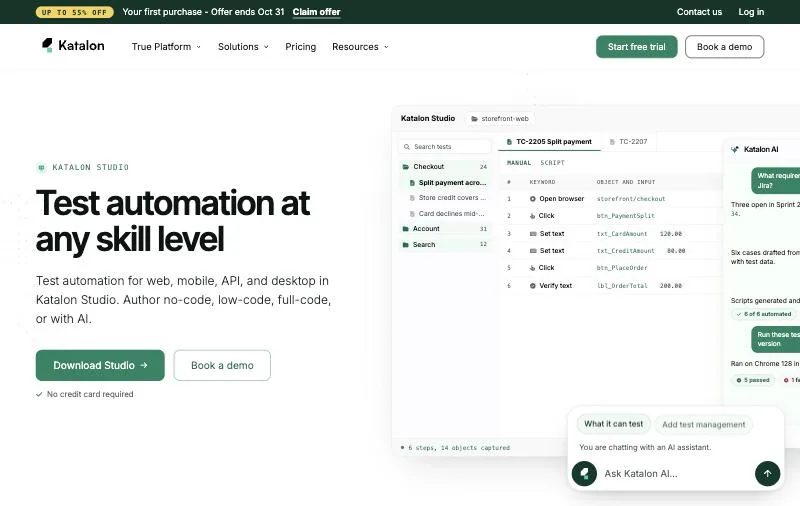
Task: Click the storefront/checkout object value
Action: pyautogui.click(x=631, y=199)
